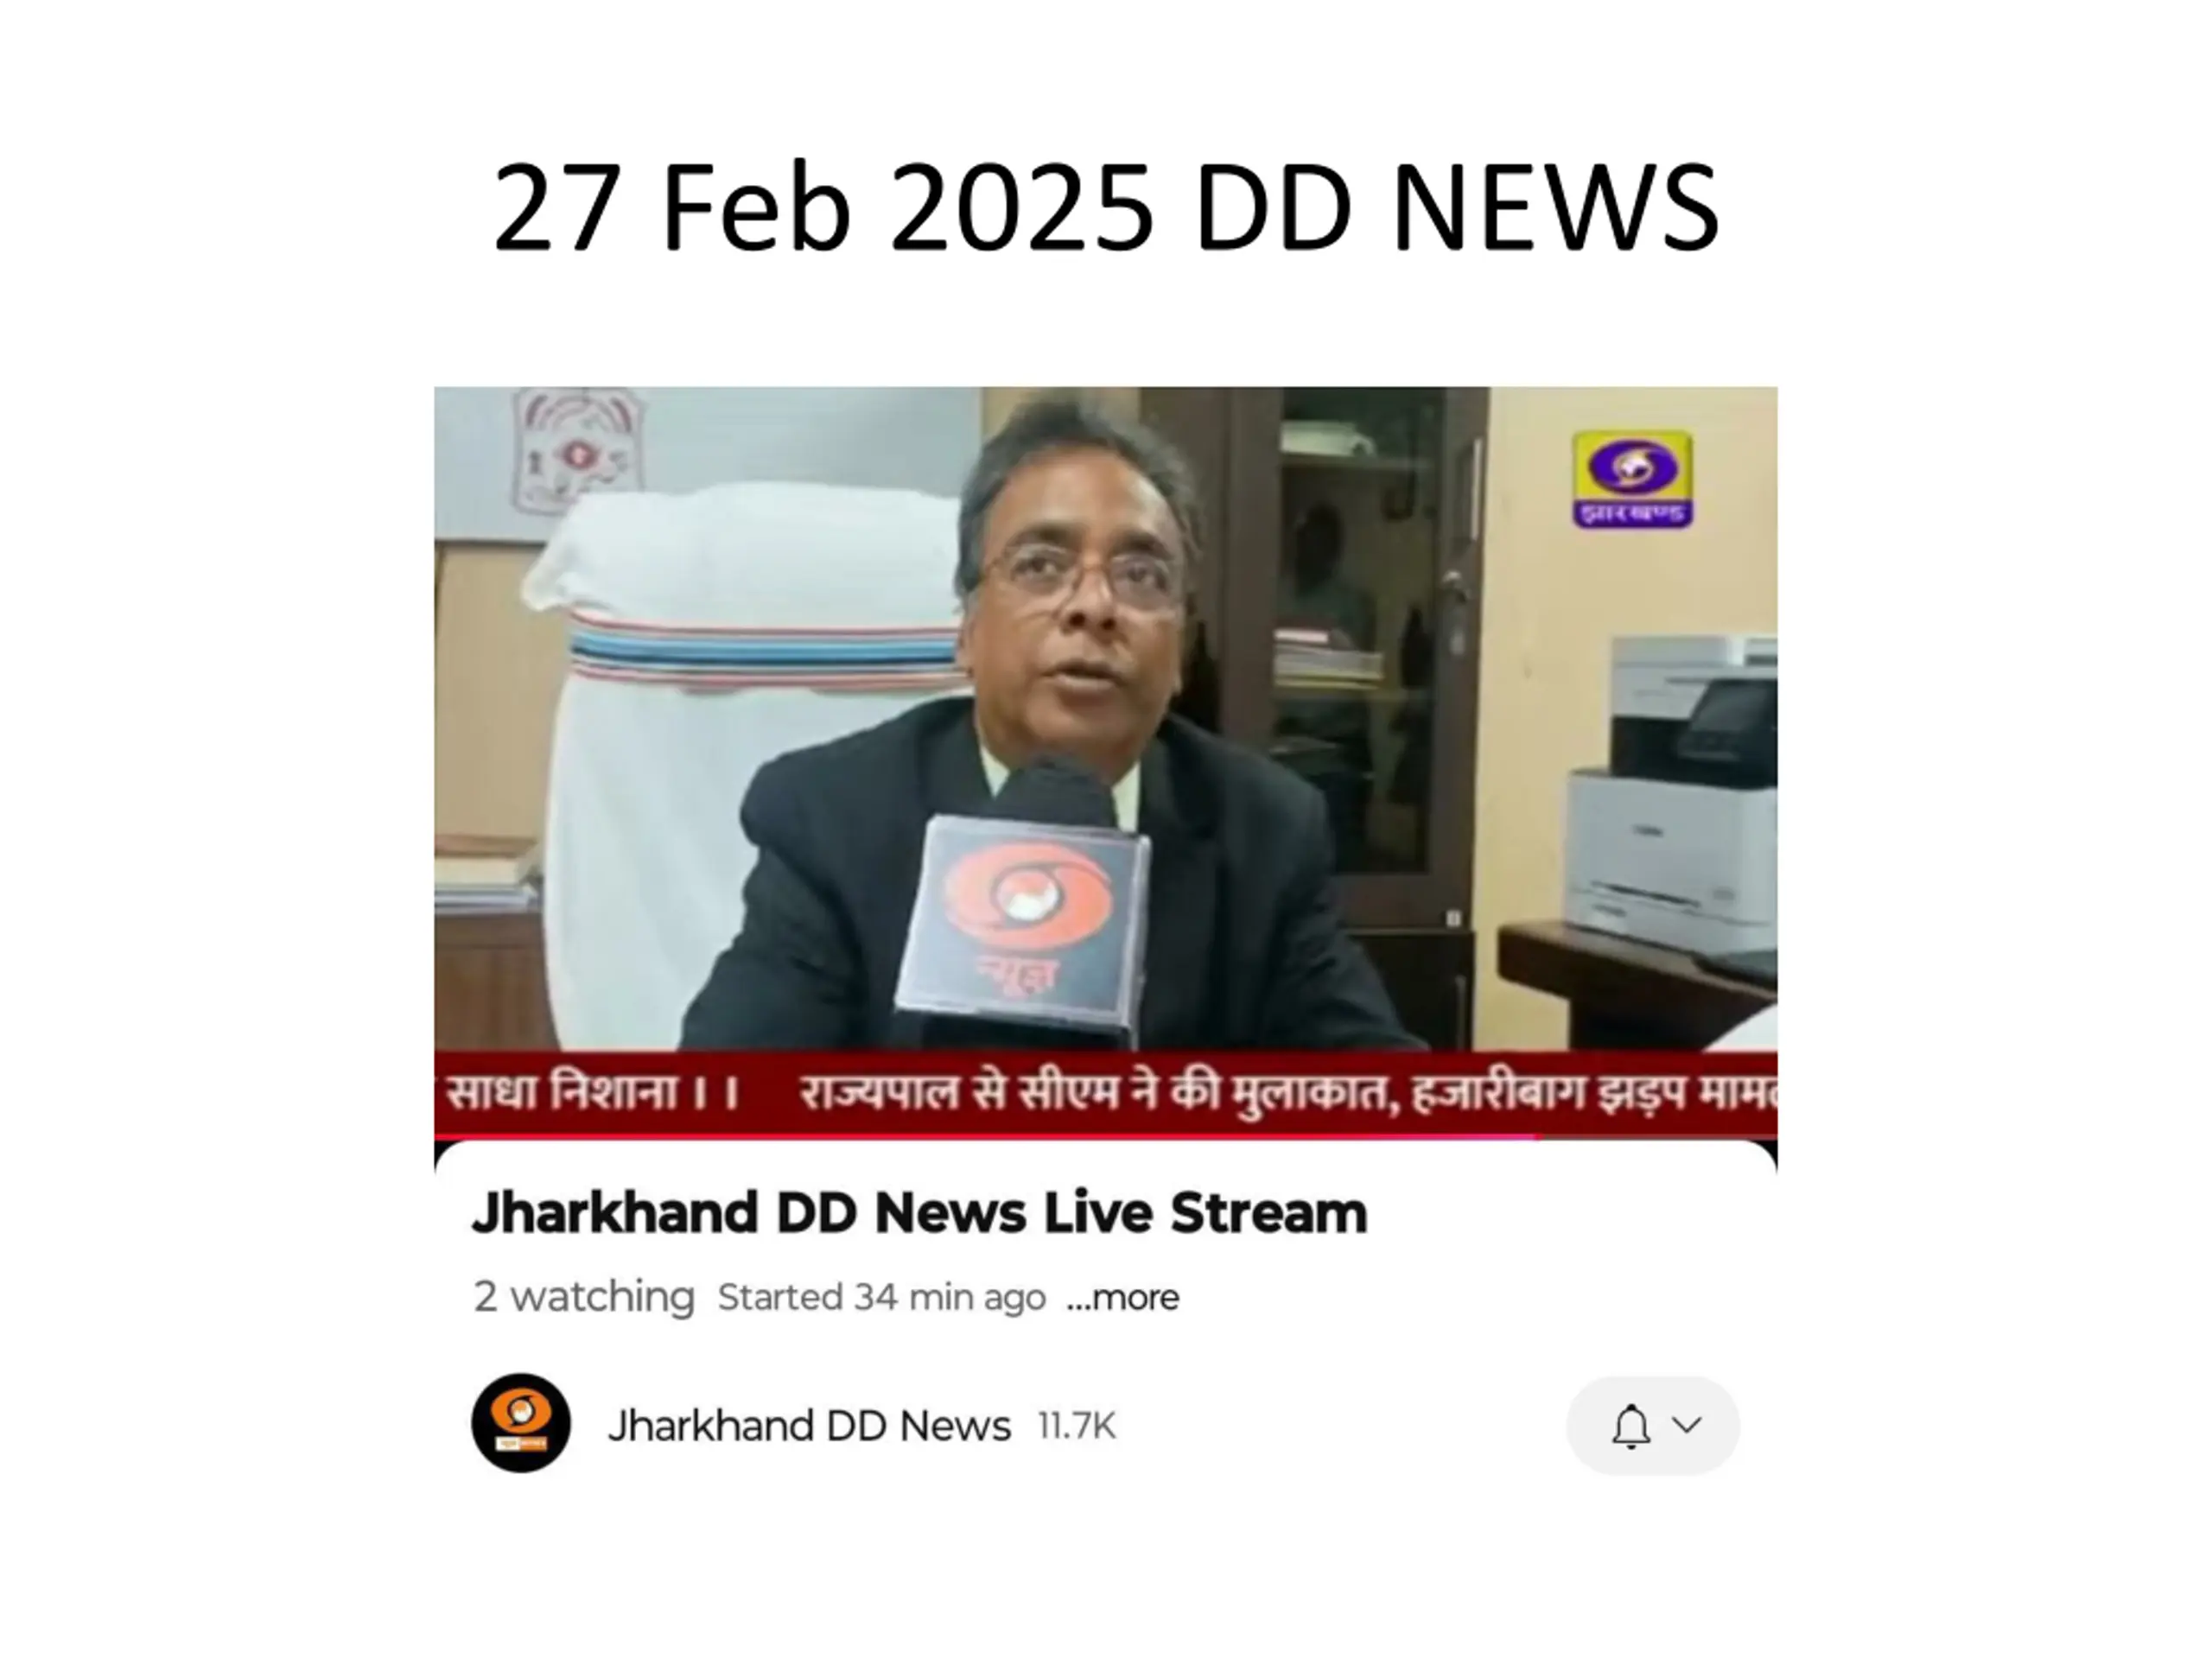This screenshot has width=2212, height=1659.
Task: Click the DD Jharkhand watermark logo in video
Action: point(1632,479)
